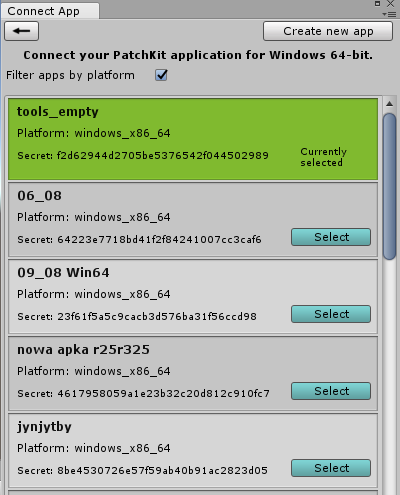
Task: Close the Connect App window
Action: pyautogui.click(x=390, y=4)
